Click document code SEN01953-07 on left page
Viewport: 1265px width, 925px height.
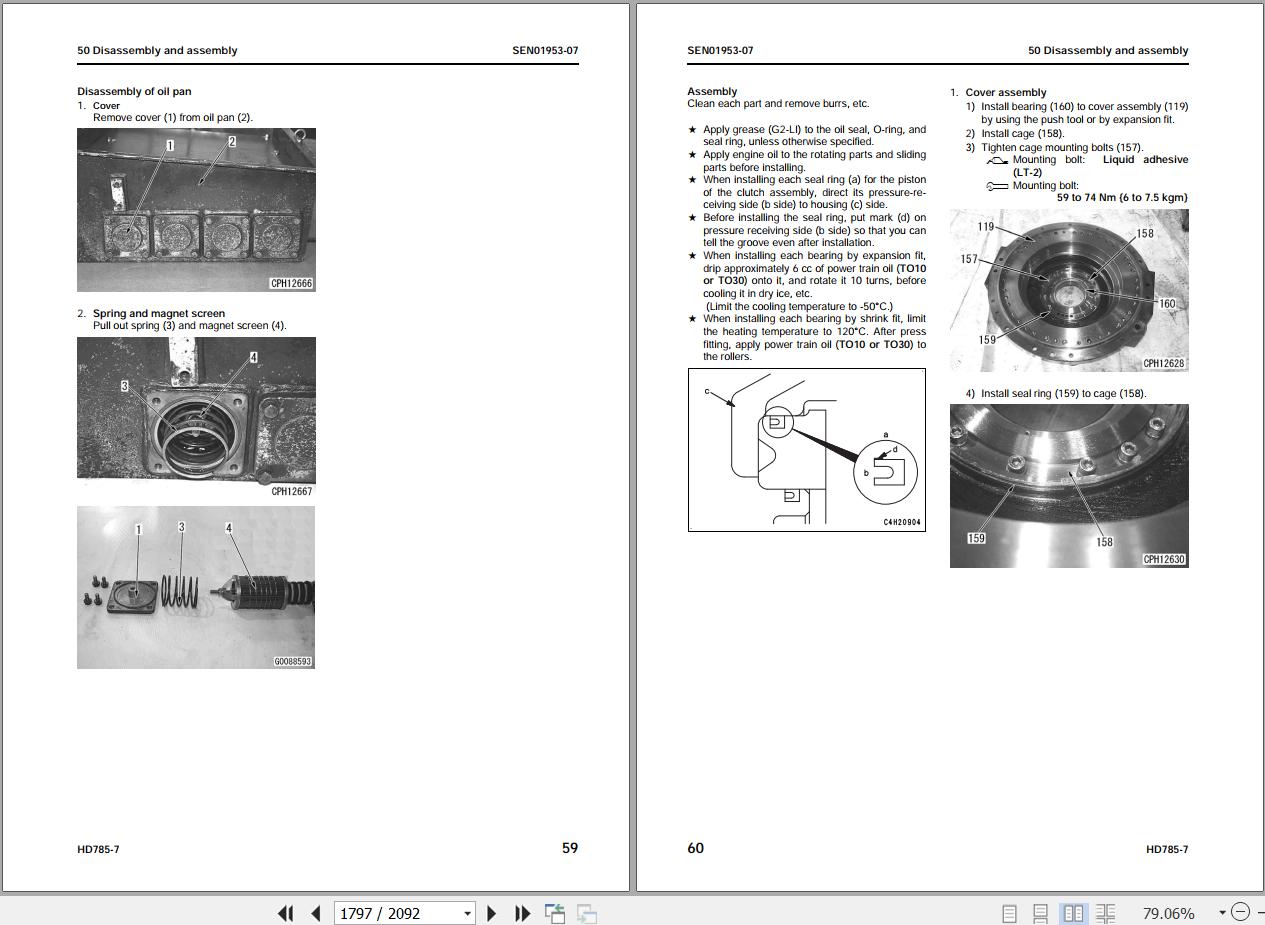coord(545,50)
